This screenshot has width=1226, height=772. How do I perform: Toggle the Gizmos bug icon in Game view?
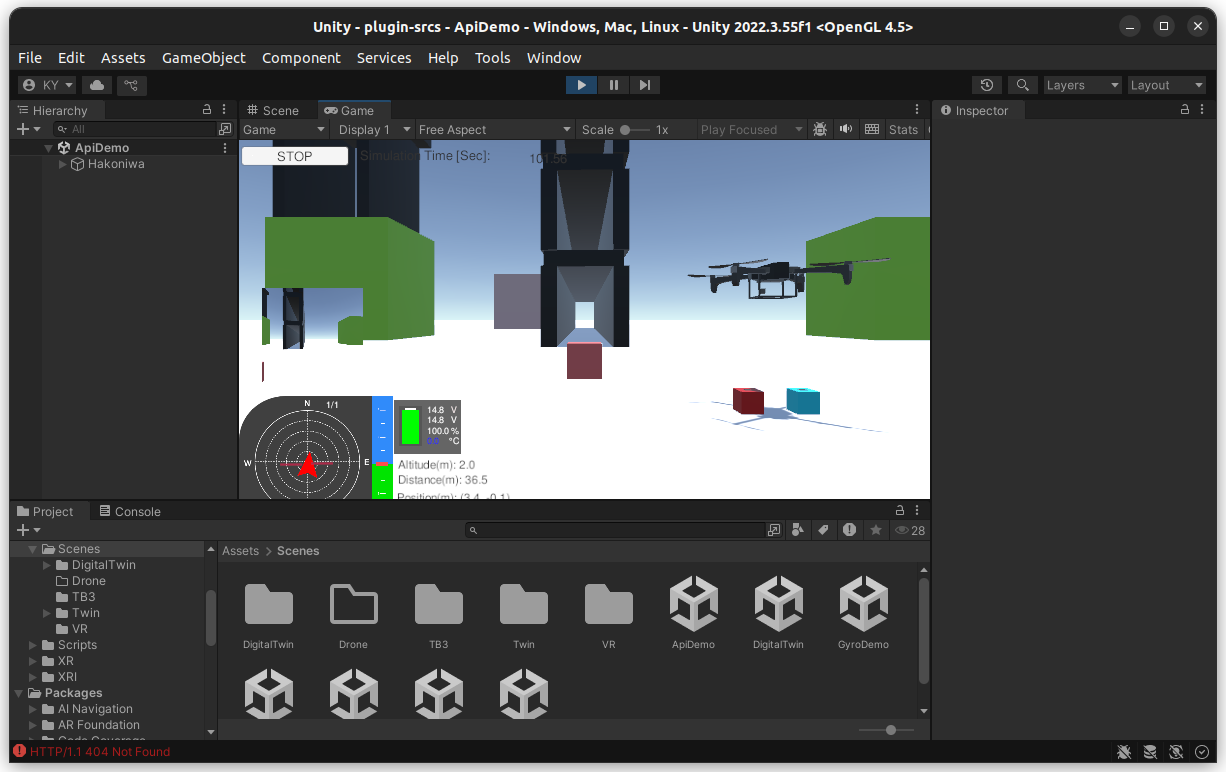pos(820,129)
